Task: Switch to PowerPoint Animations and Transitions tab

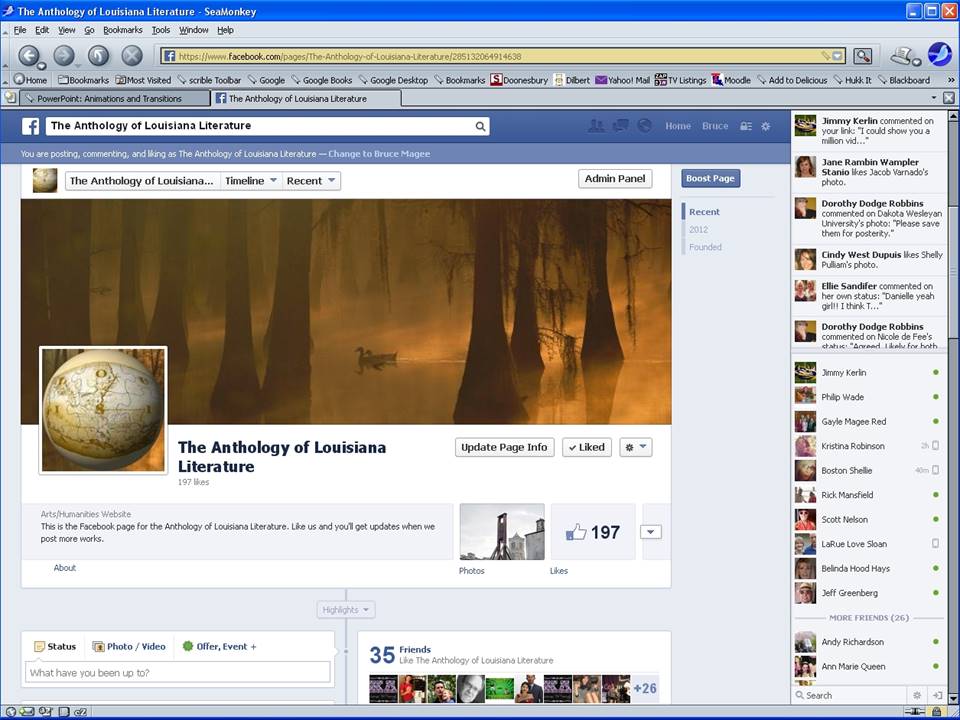Action: [108, 99]
